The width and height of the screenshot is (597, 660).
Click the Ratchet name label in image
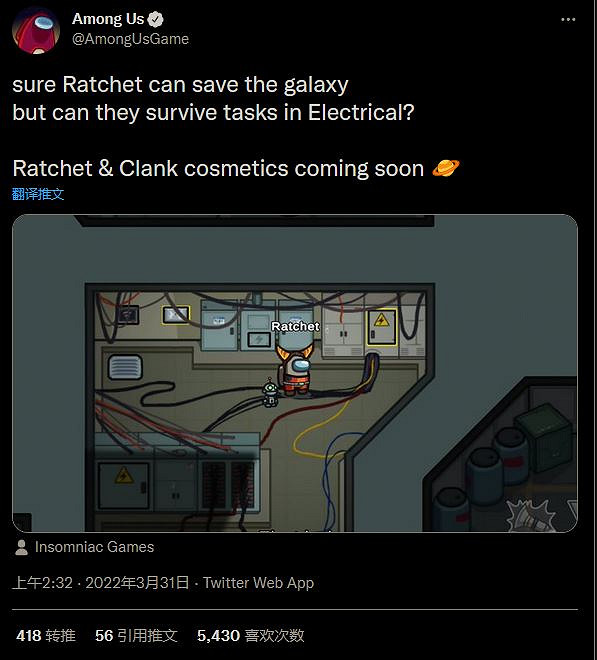click(x=295, y=326)
